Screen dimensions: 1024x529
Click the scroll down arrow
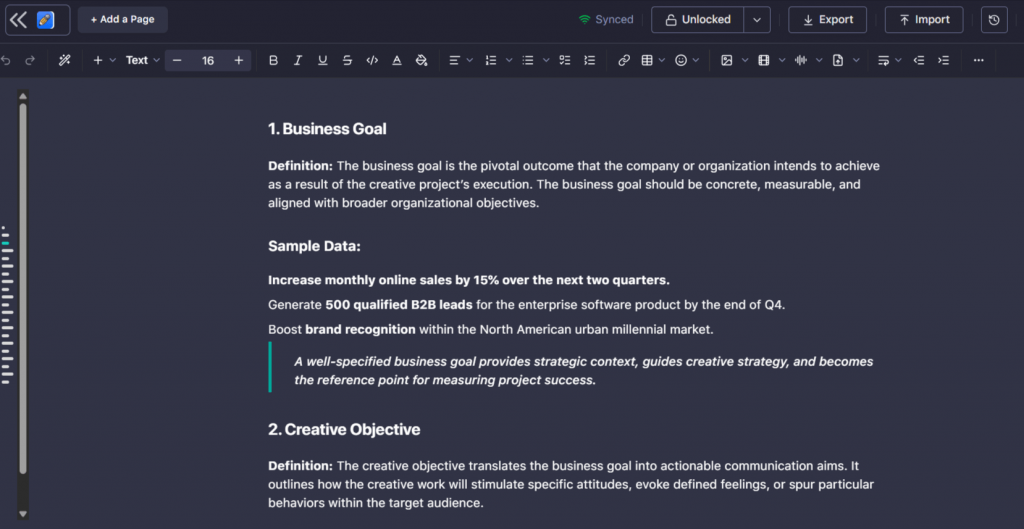[x=23, y=514]
